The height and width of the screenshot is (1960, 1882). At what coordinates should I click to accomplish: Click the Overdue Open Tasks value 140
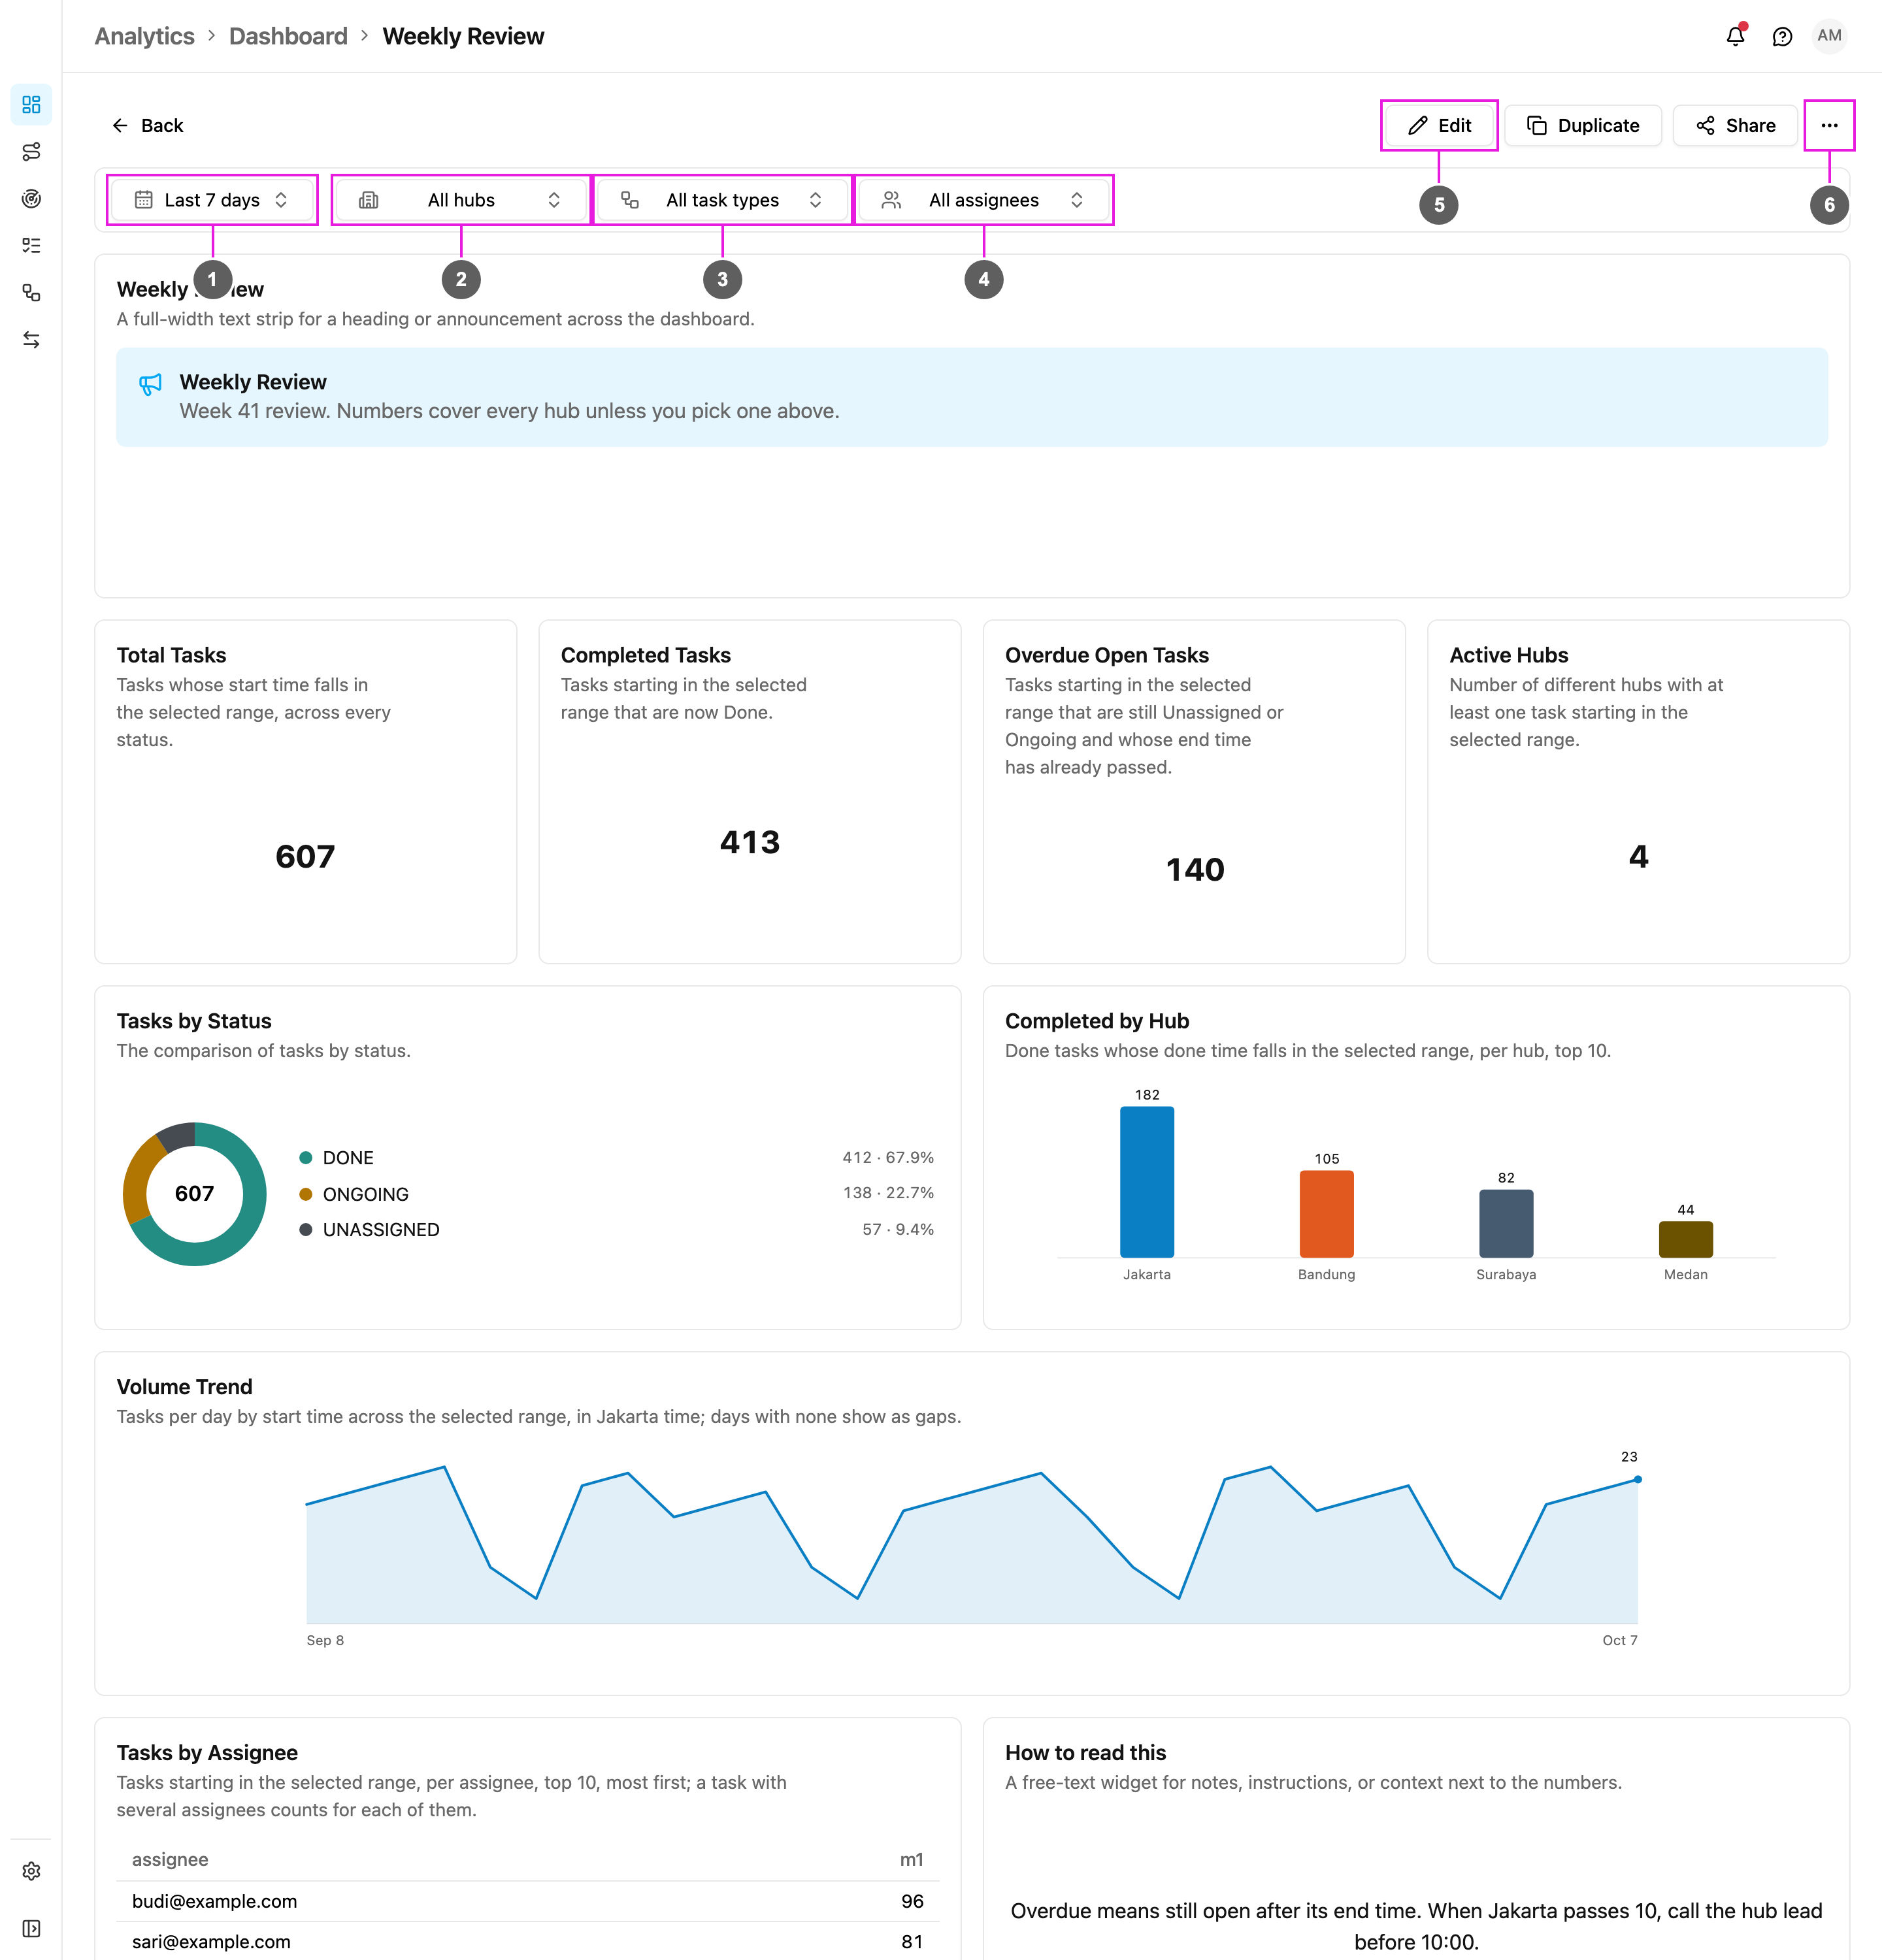[x=1194, y=869]
